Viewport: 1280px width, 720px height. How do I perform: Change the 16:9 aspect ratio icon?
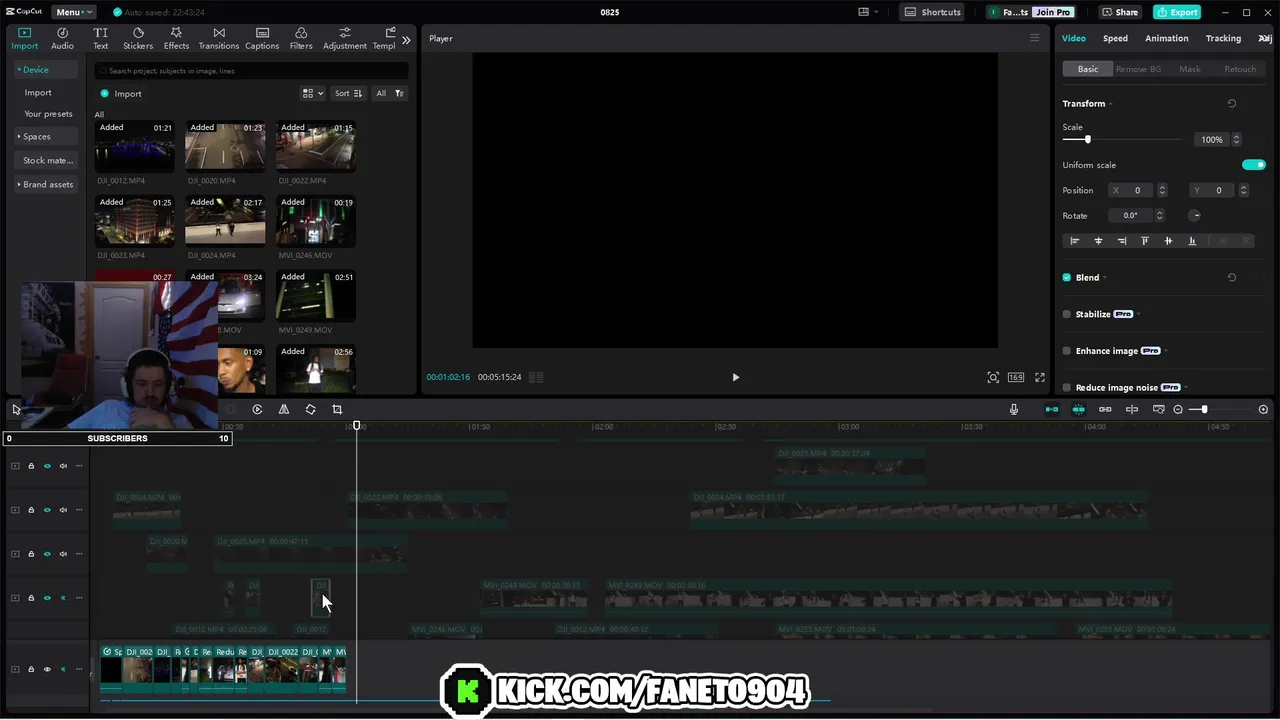pos(1016,377)
